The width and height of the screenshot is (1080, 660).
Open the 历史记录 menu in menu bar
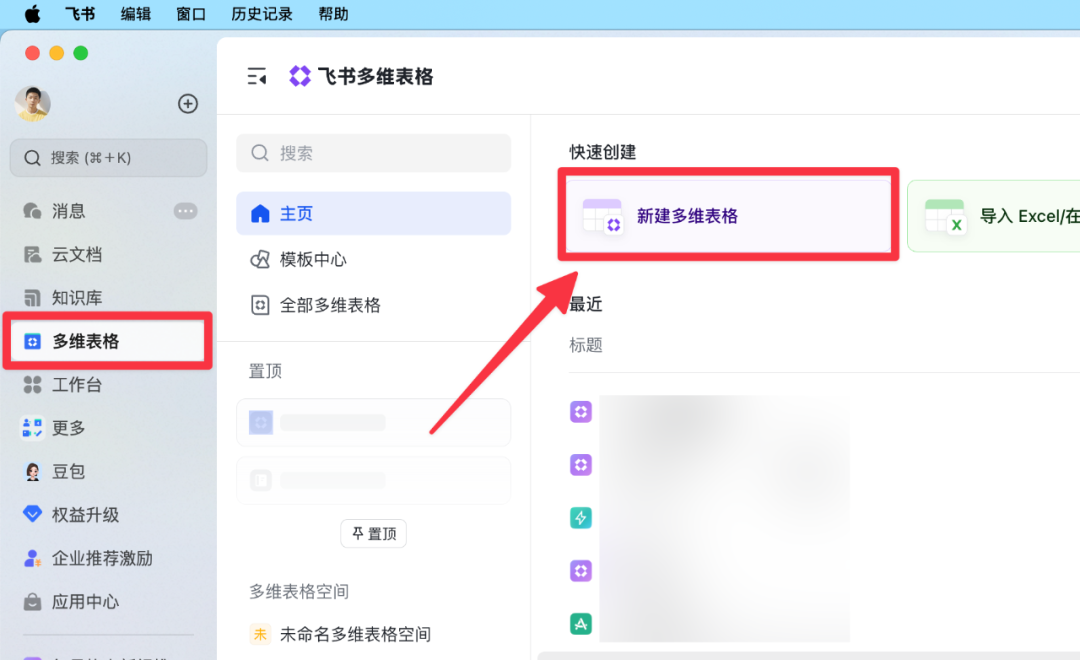point(261,14)
